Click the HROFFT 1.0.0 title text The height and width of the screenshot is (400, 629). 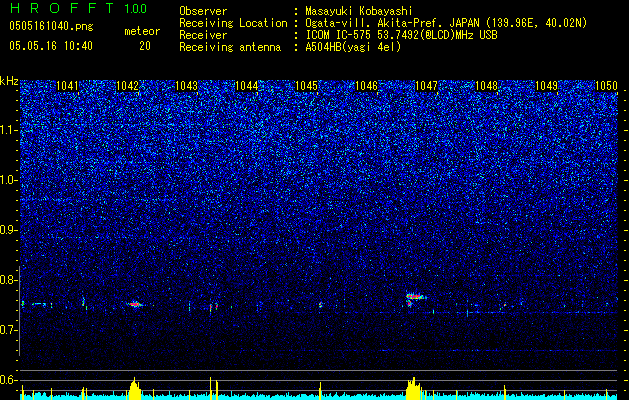coord(78,8)
